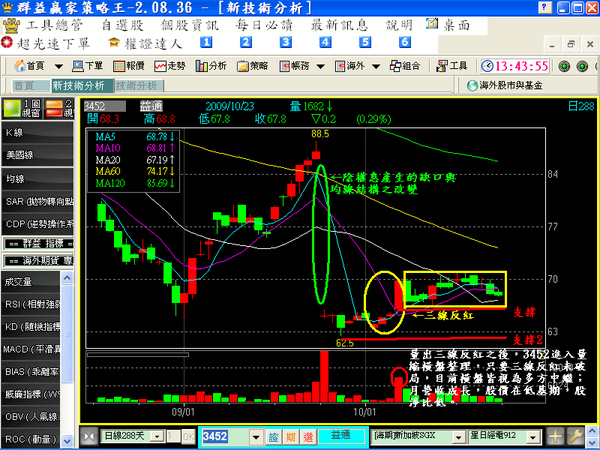The width and height of the screenshot is (600, 450).
Task: Select the KD indicator
Action: coord(31,327)
